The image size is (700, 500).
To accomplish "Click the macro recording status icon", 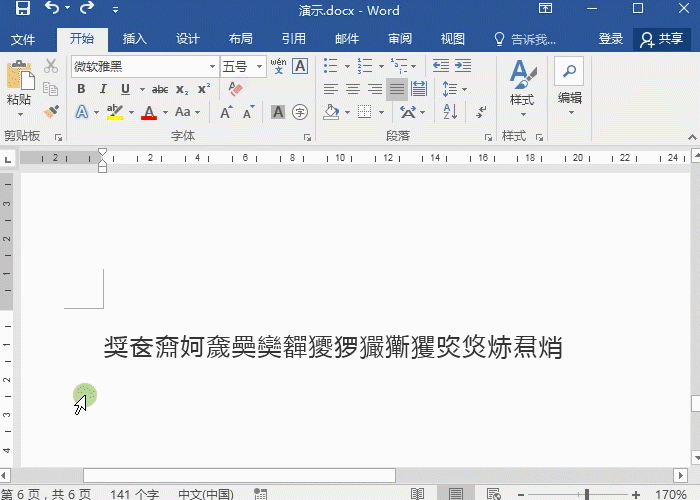I will pos(260,494).
